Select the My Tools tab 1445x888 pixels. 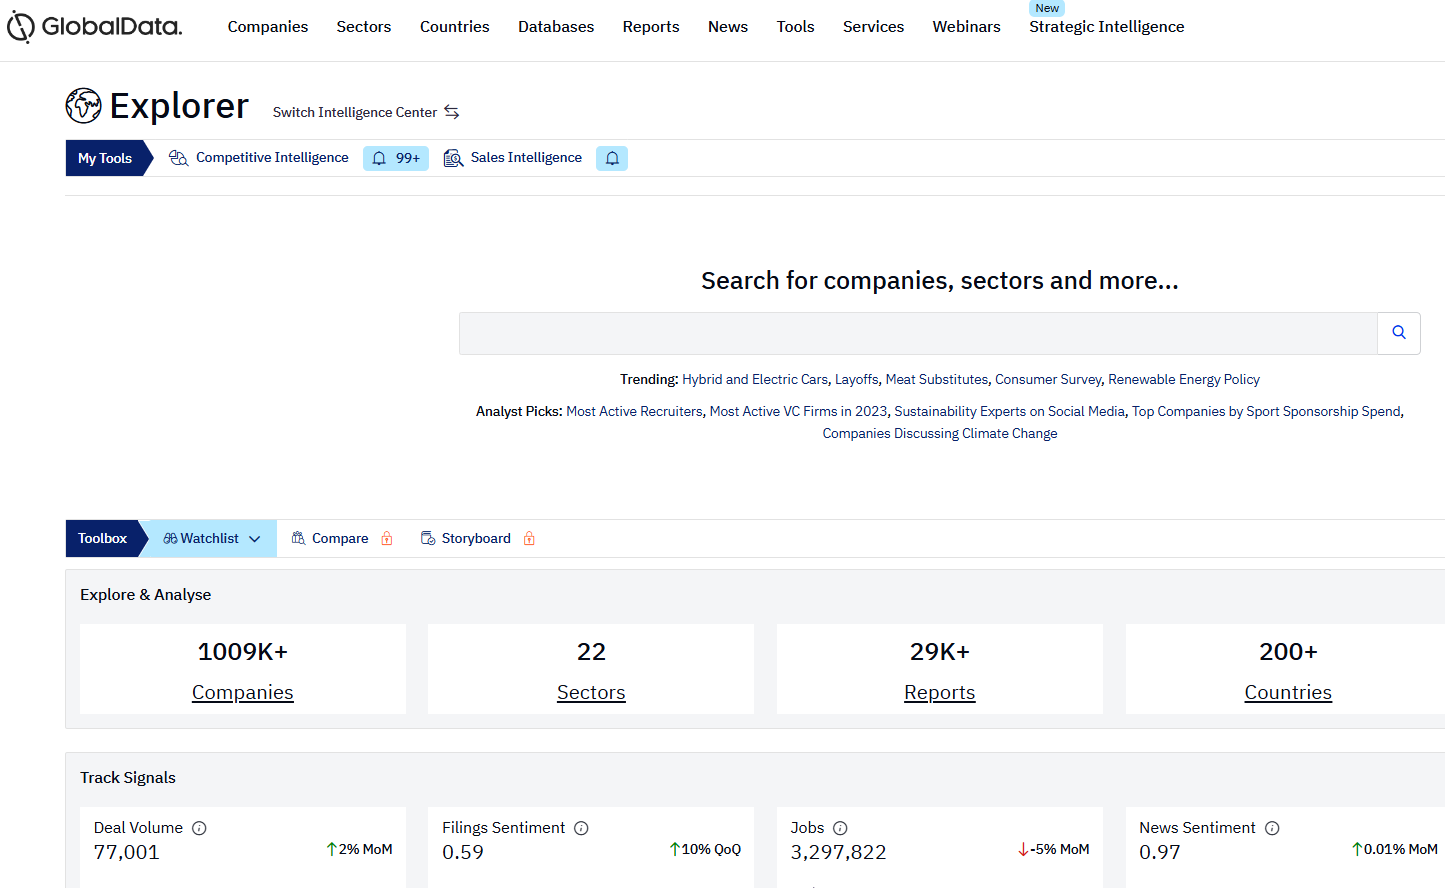pyautogui.click(x=105, y=158)
